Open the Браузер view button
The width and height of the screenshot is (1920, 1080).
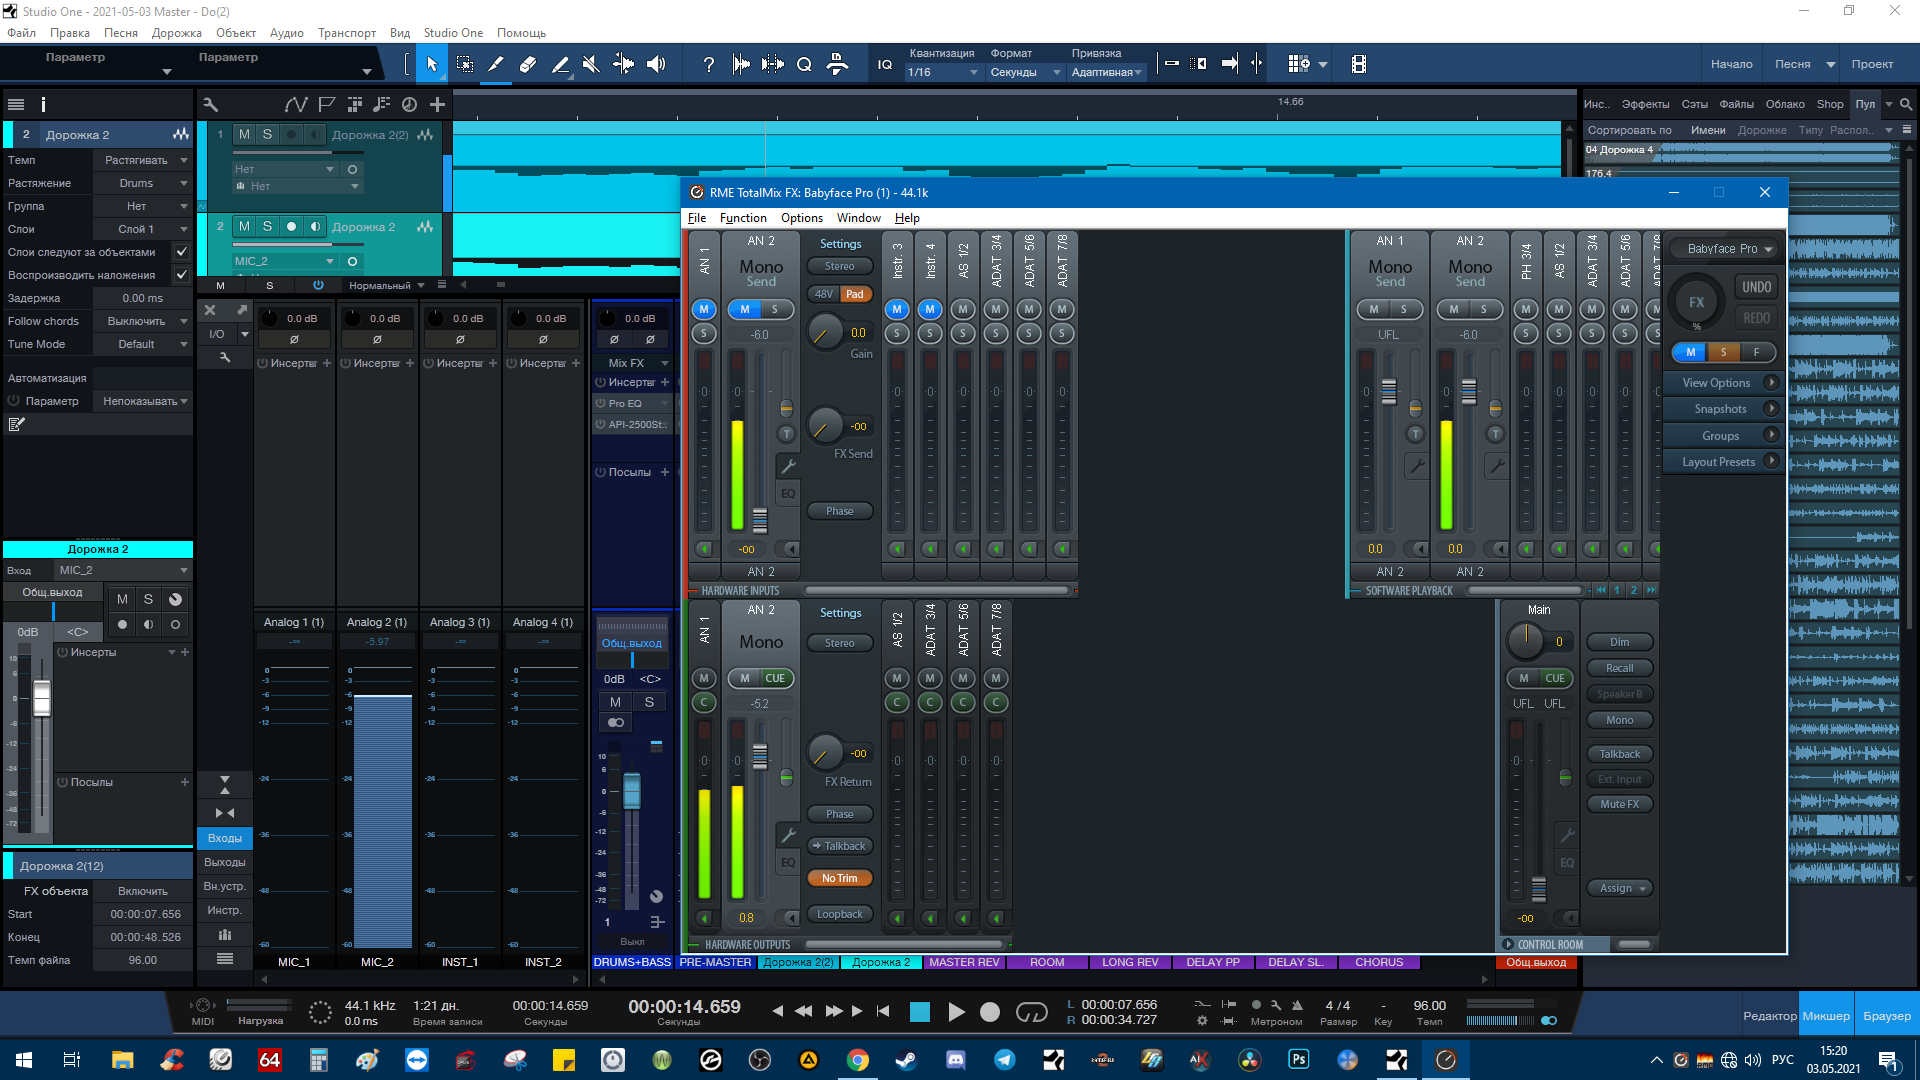pyautogui.click(x=1887, y=1016)
